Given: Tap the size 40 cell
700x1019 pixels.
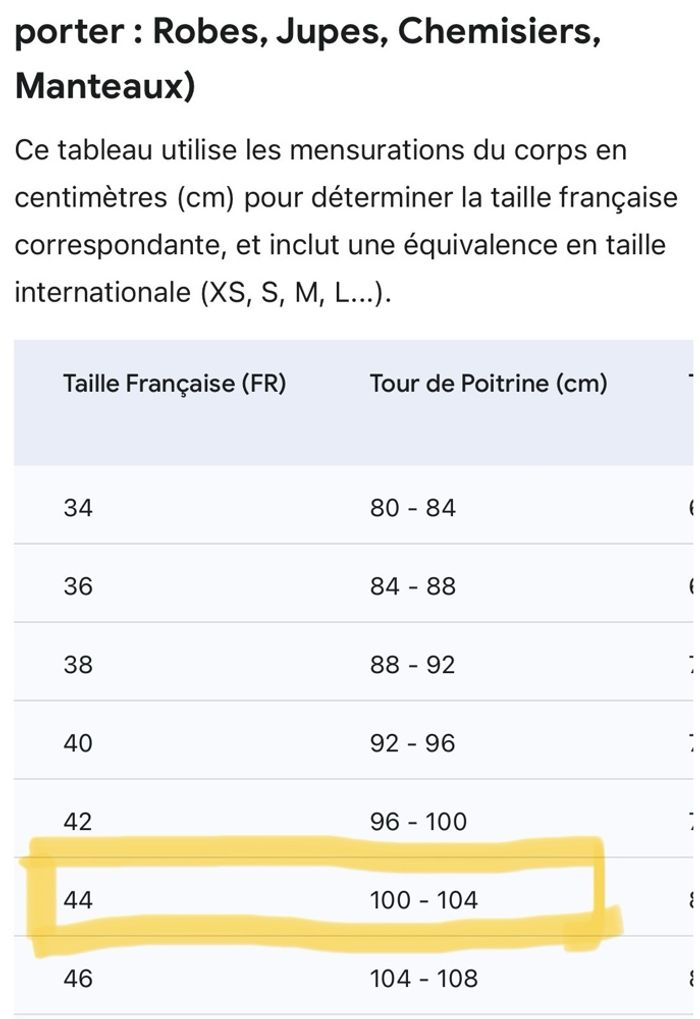Looking at the screenshot, I should tap(78, 743).
